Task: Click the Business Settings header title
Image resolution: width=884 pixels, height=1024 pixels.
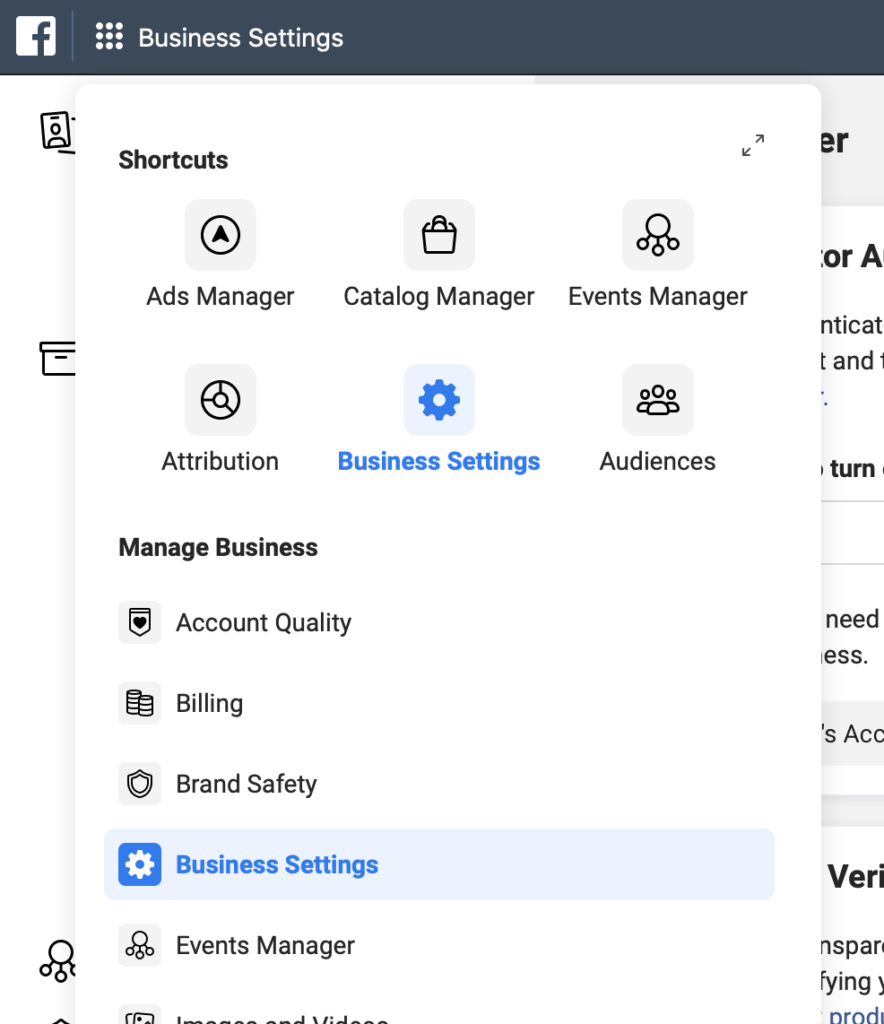Action: pos(240,38)
